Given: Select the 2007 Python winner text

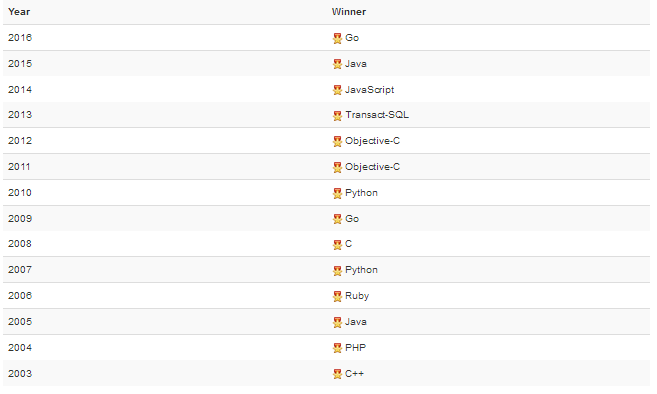Looking at the screenshot, I should pos(361,270).
